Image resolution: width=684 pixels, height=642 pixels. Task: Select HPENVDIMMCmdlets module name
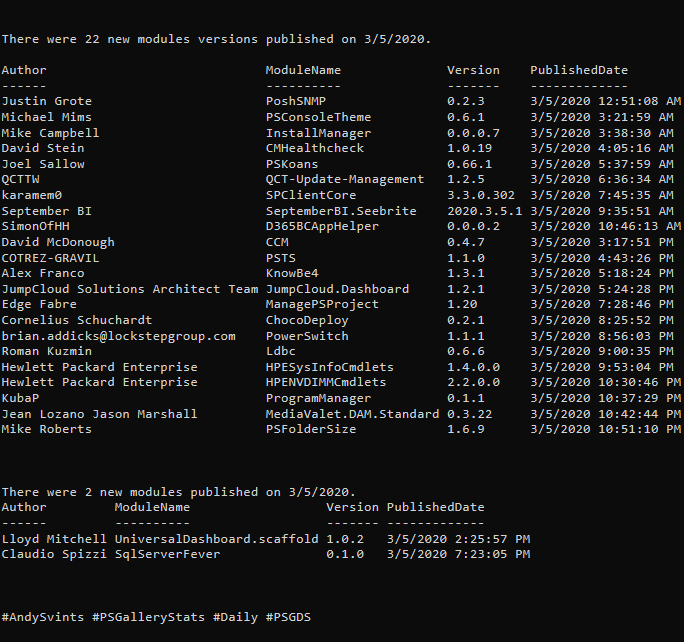(x=326, y=382)
